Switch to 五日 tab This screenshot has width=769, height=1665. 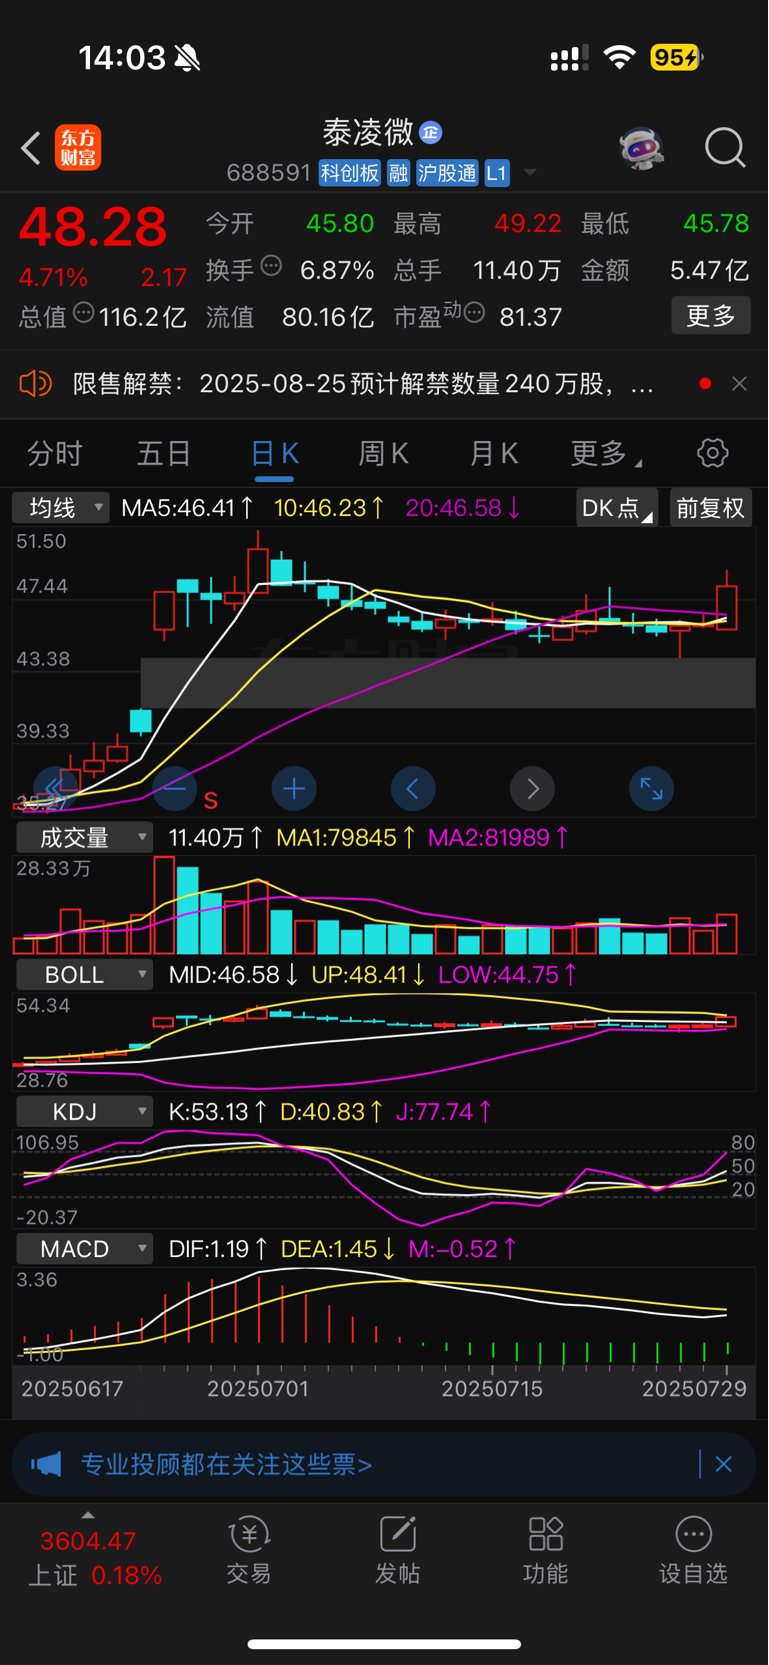[164, 453]
